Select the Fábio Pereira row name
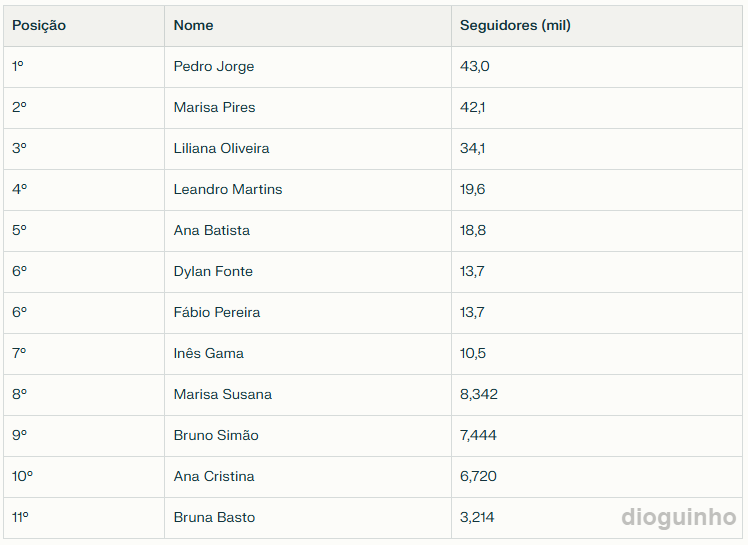Image resolution: width=748 pixels, height=545 pixels. coord(217,312)
